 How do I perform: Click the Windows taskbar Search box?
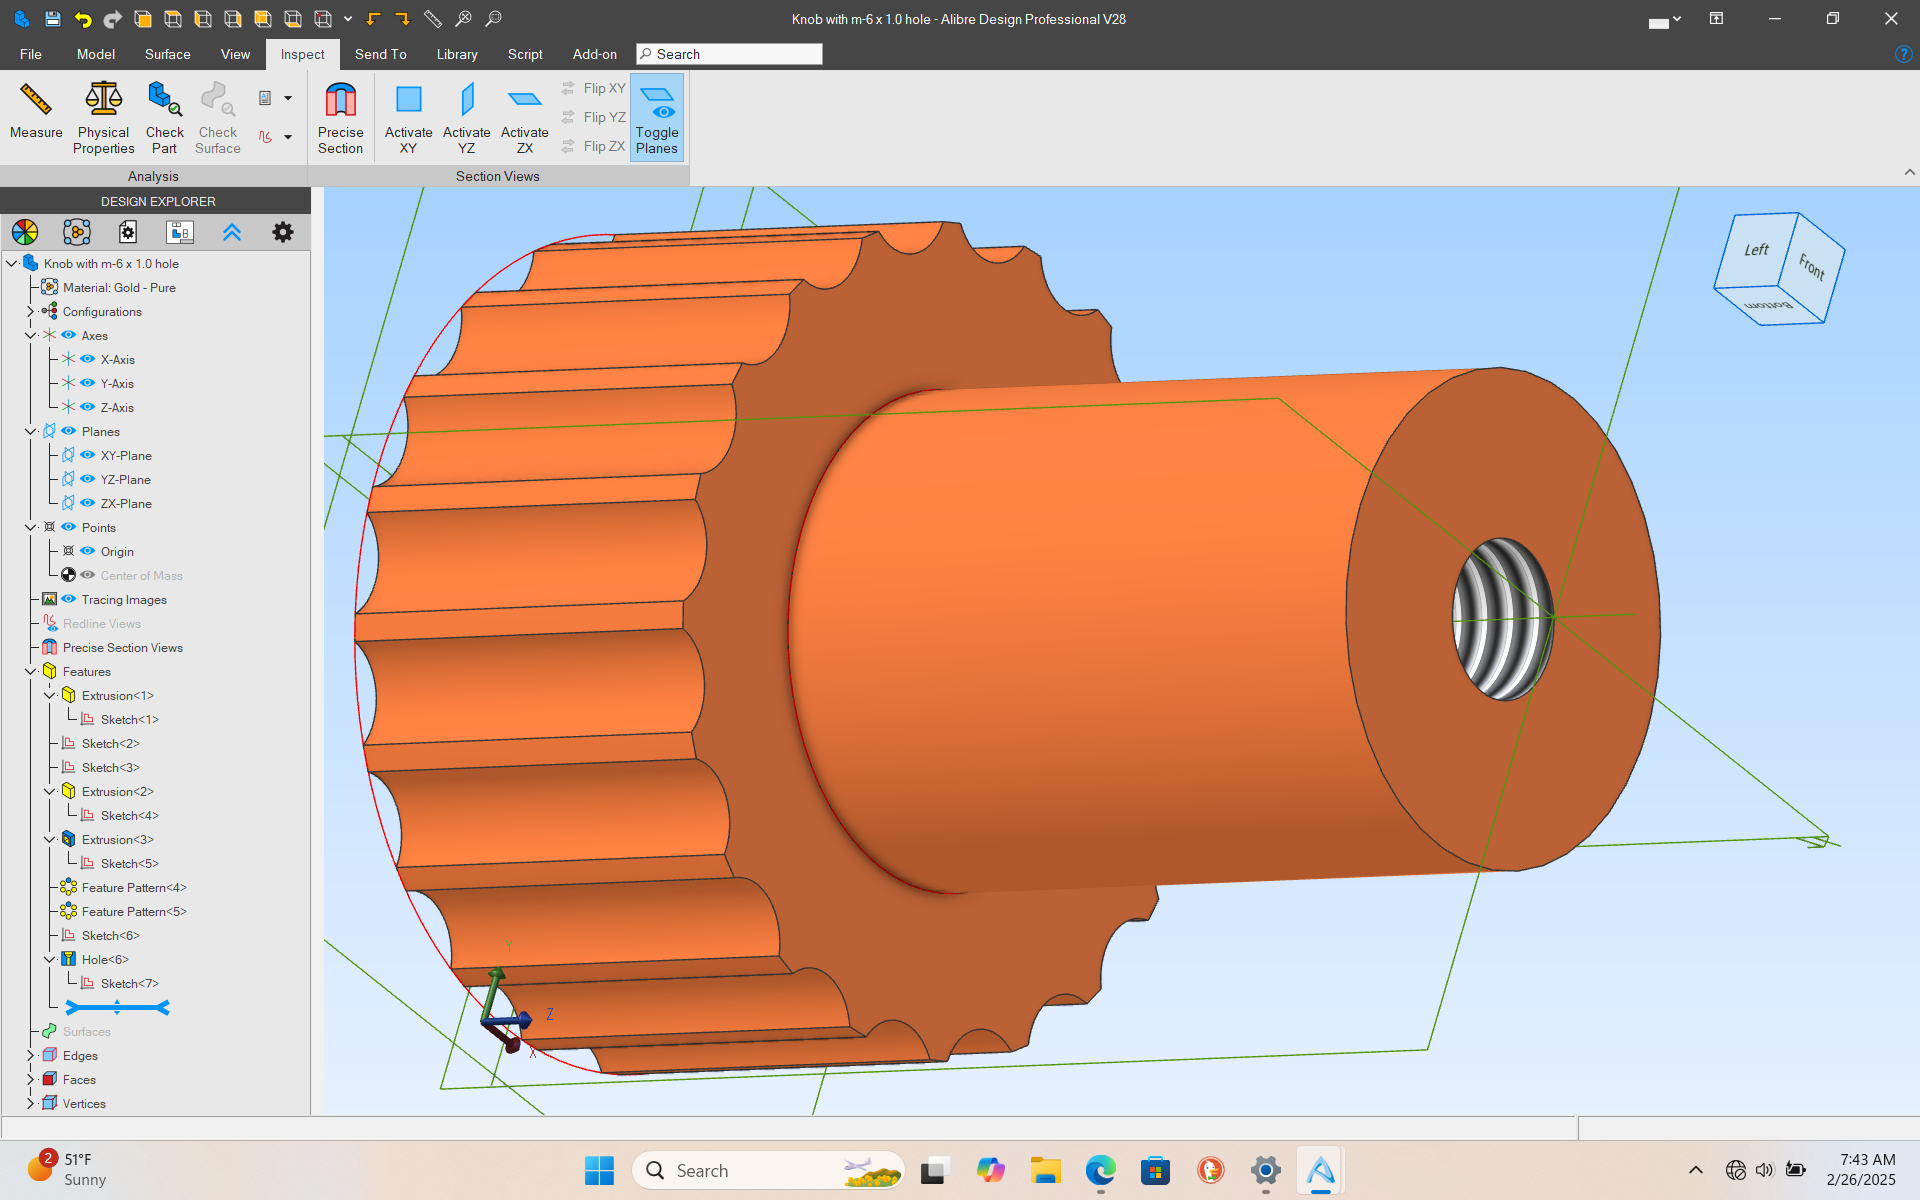coord(768,1170)
